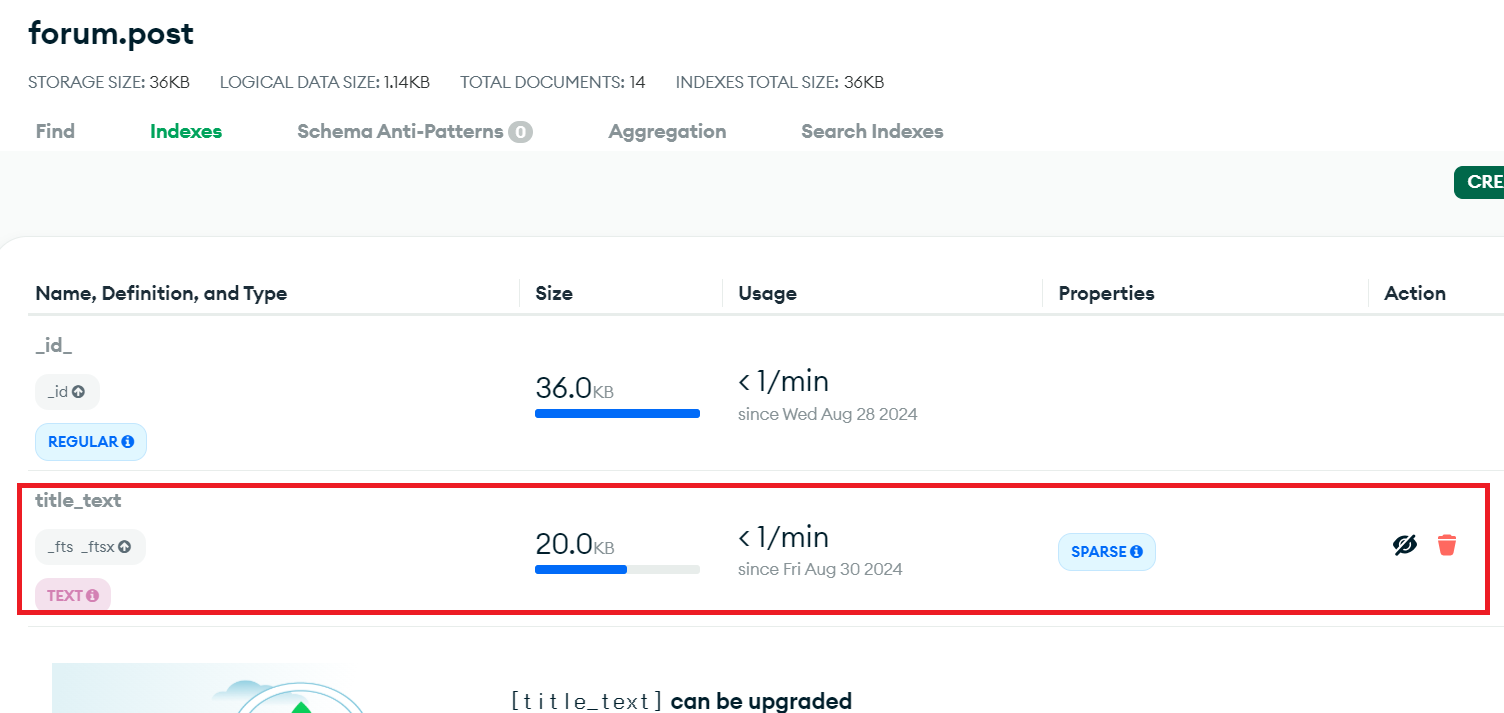1504x713 pixels.
Task: Click the _id_ index name
Action: (x=54, y=345)
